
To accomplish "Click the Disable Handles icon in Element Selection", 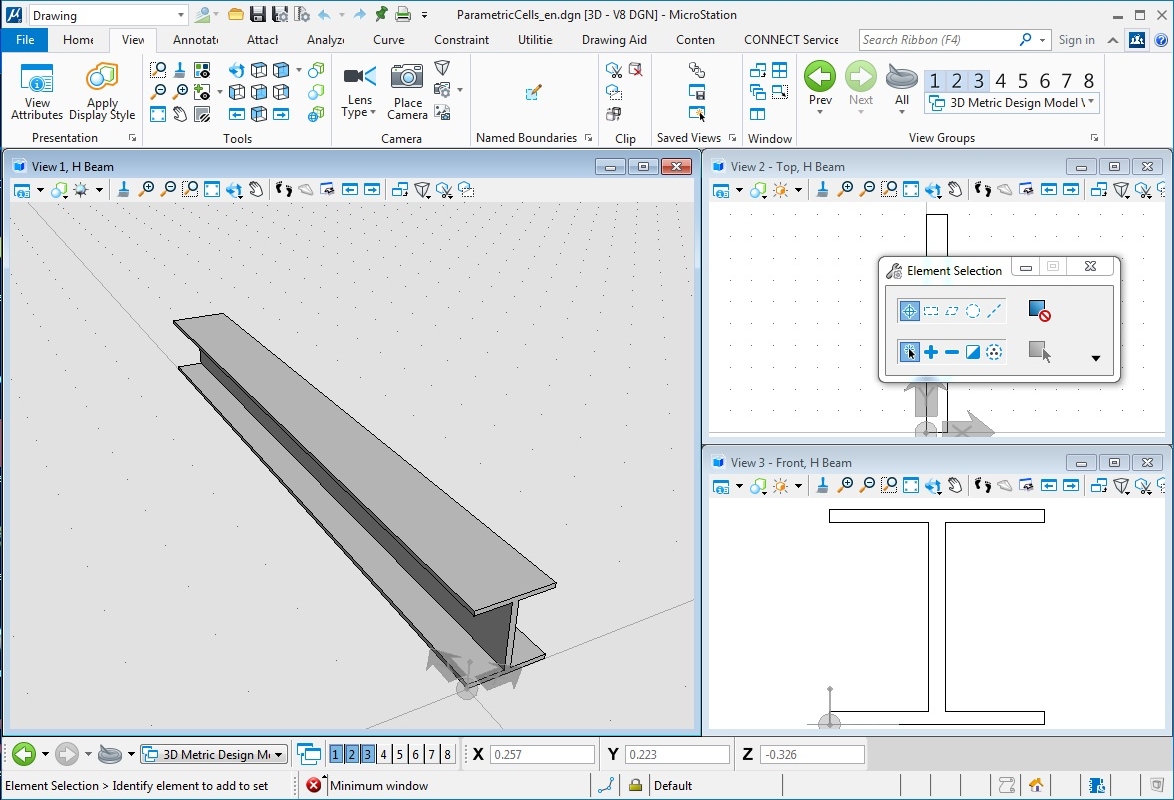I will [1039, 311].
